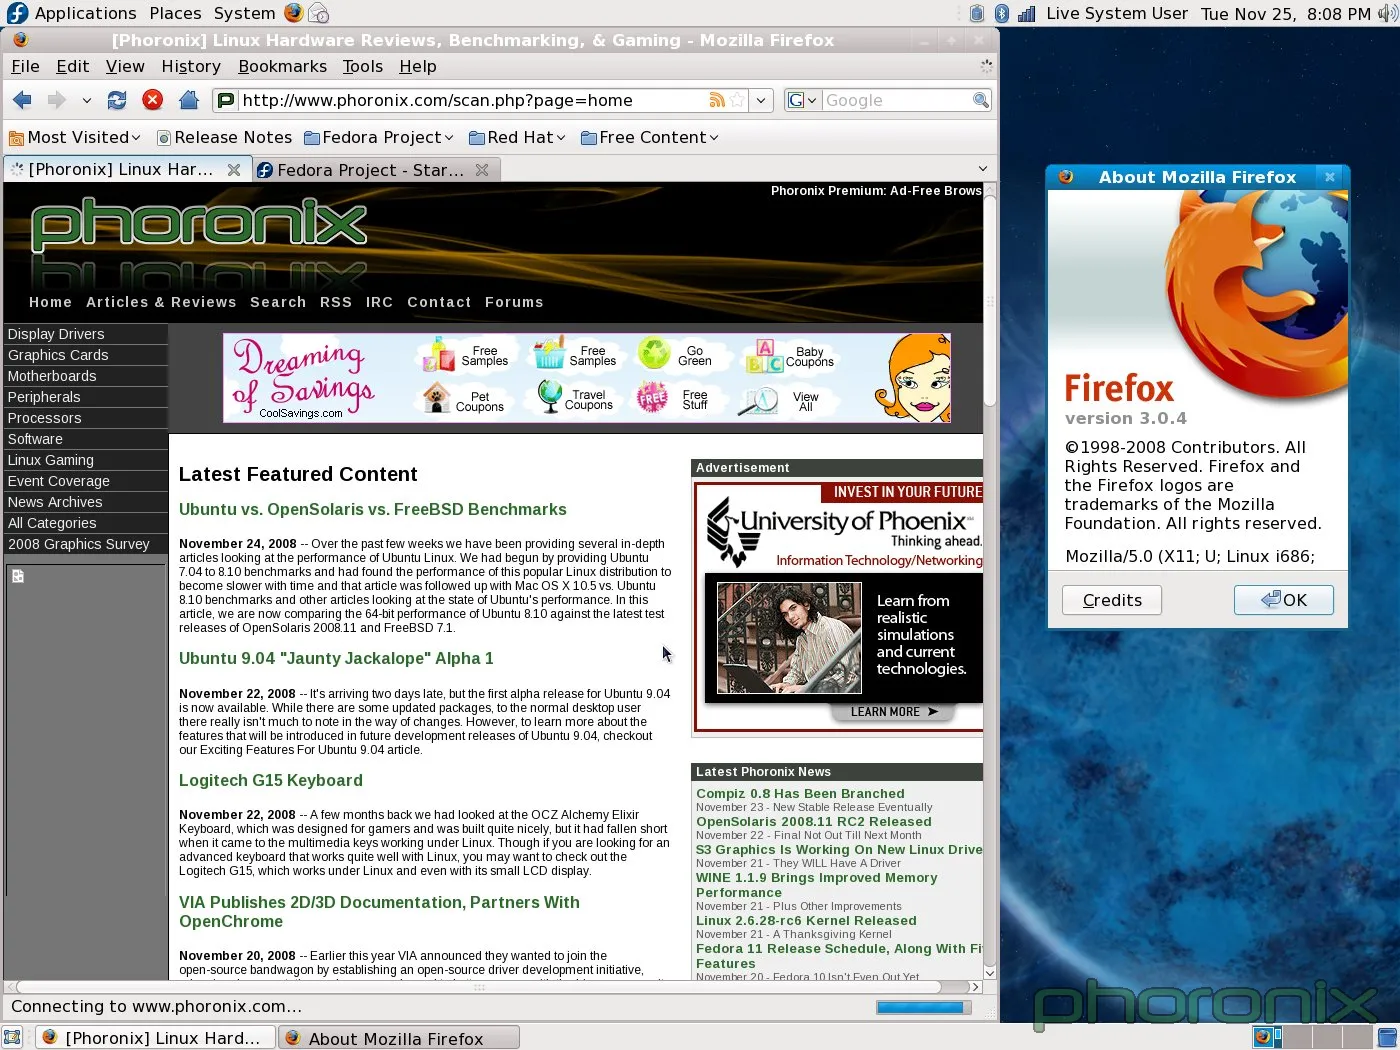Screen dimensions: 1400x1050
Task: Open the search engine selector dropdown
Action: 802,100
